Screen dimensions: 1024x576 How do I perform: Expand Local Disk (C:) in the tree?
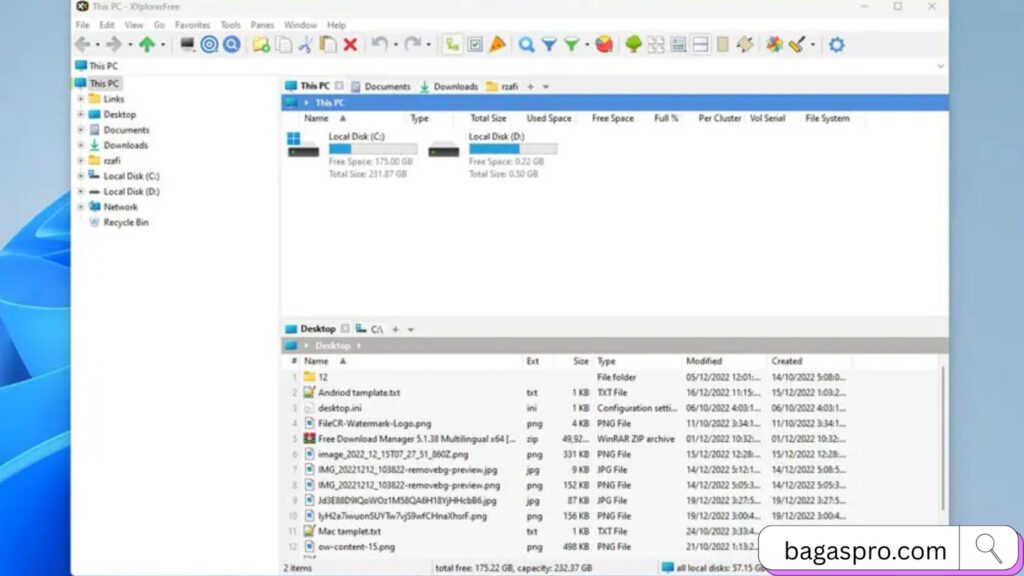pos(81,176)
